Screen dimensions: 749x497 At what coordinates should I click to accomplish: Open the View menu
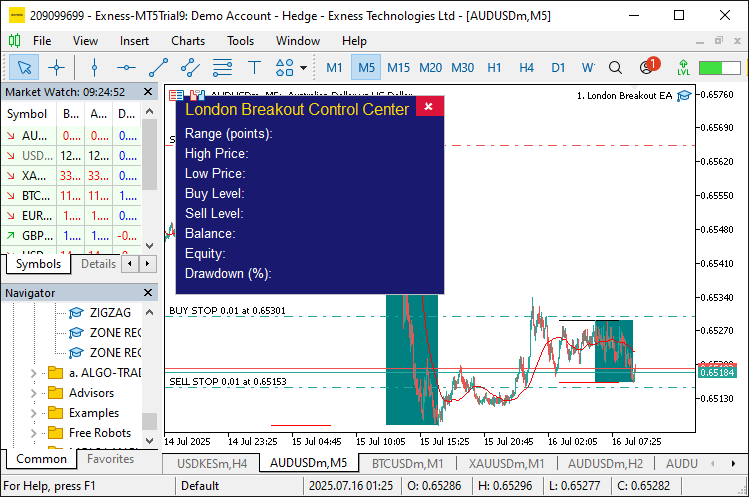(x=85, y=41)
